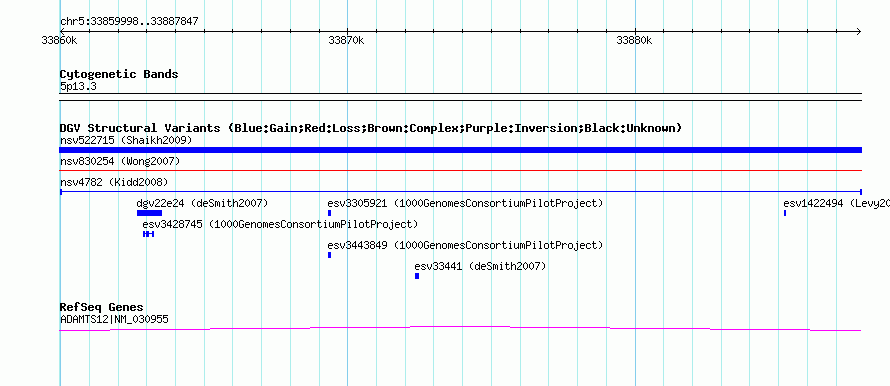890x386 pixels.
Task: Open esv3305921 variant label
Action: (465, 203)
